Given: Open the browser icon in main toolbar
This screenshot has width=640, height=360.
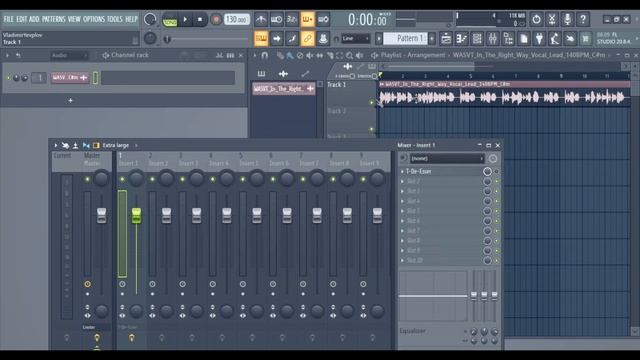Looking at the screenshot, I should pyautogui.click(x=508, y=39).
